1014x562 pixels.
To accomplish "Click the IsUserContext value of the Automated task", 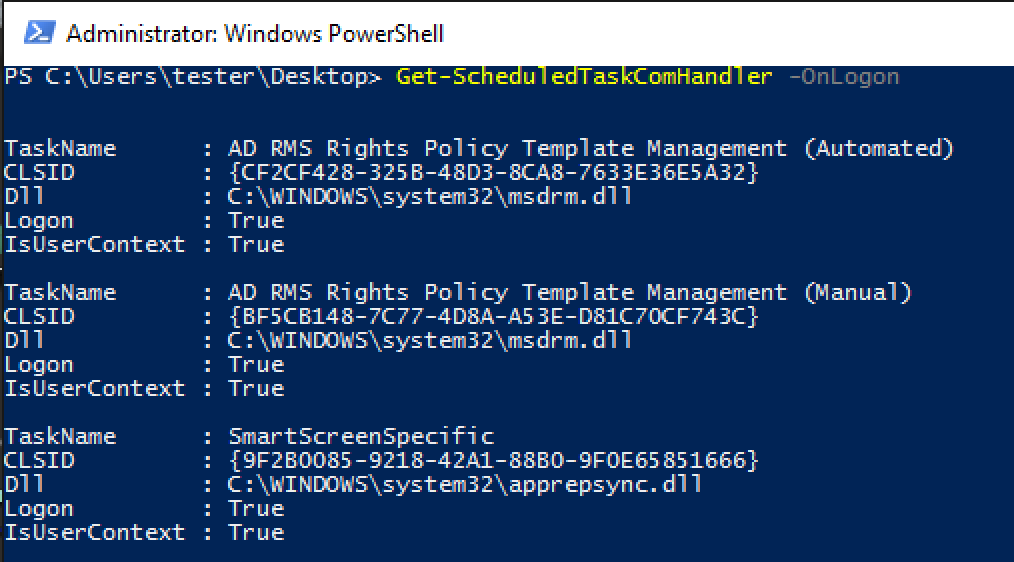I will point(255,244).
